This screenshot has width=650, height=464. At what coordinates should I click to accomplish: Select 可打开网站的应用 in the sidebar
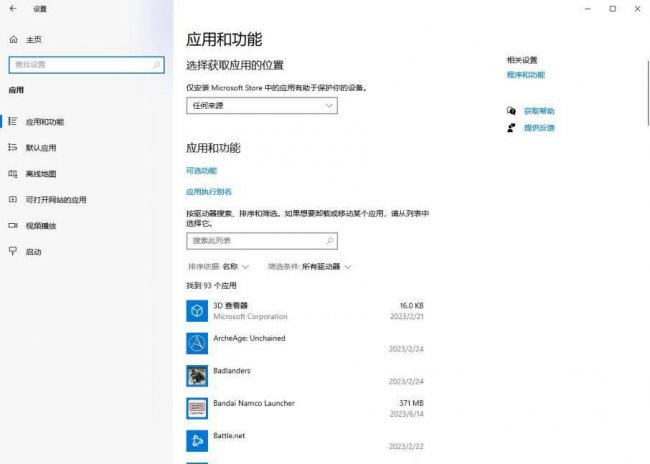87,200
